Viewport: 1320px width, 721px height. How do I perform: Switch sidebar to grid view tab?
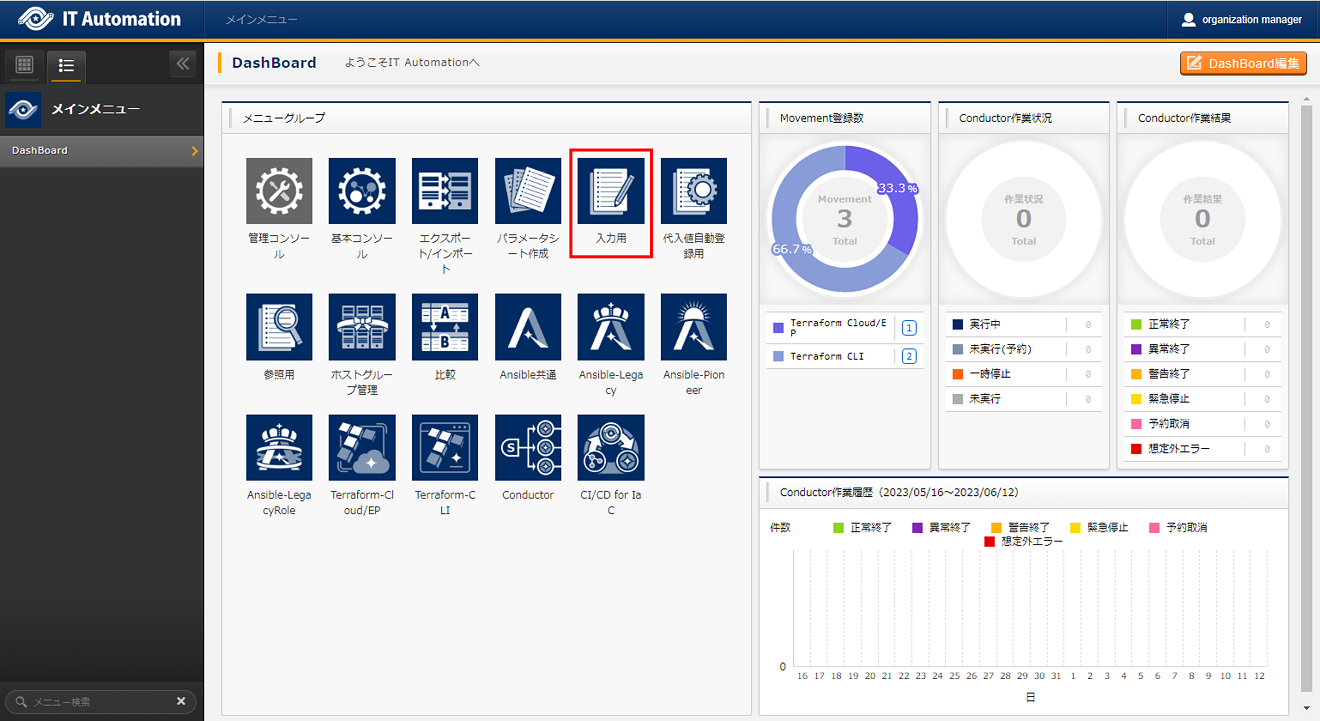(x=25, y=65)
